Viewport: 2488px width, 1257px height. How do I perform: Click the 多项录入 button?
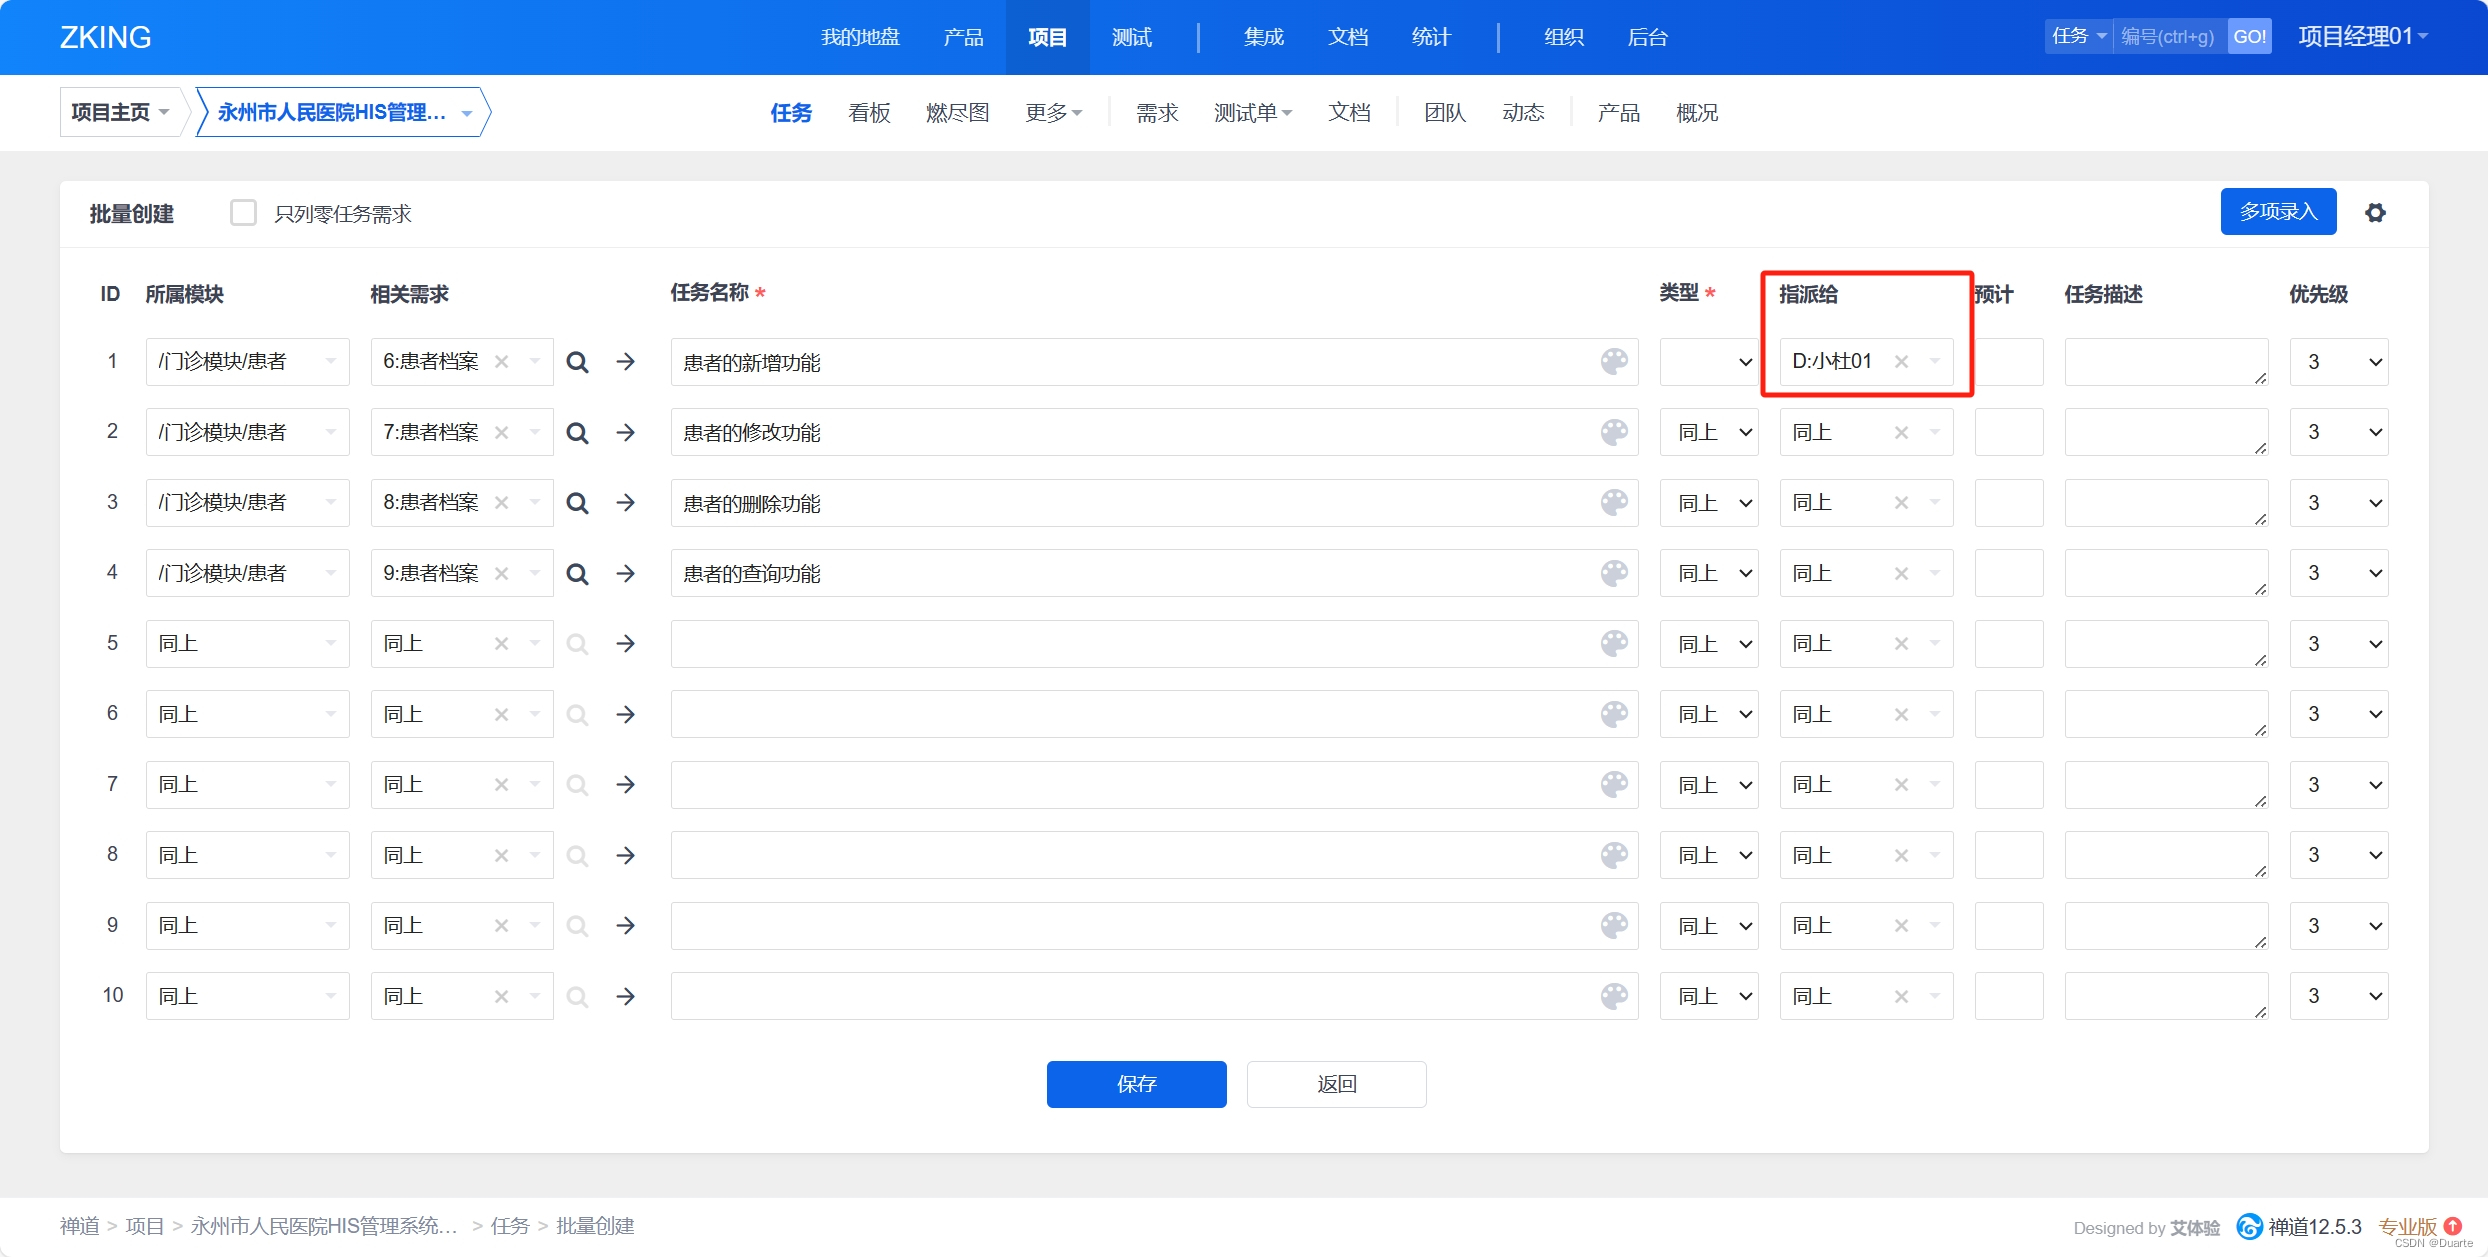click(x=2278, y=212)
